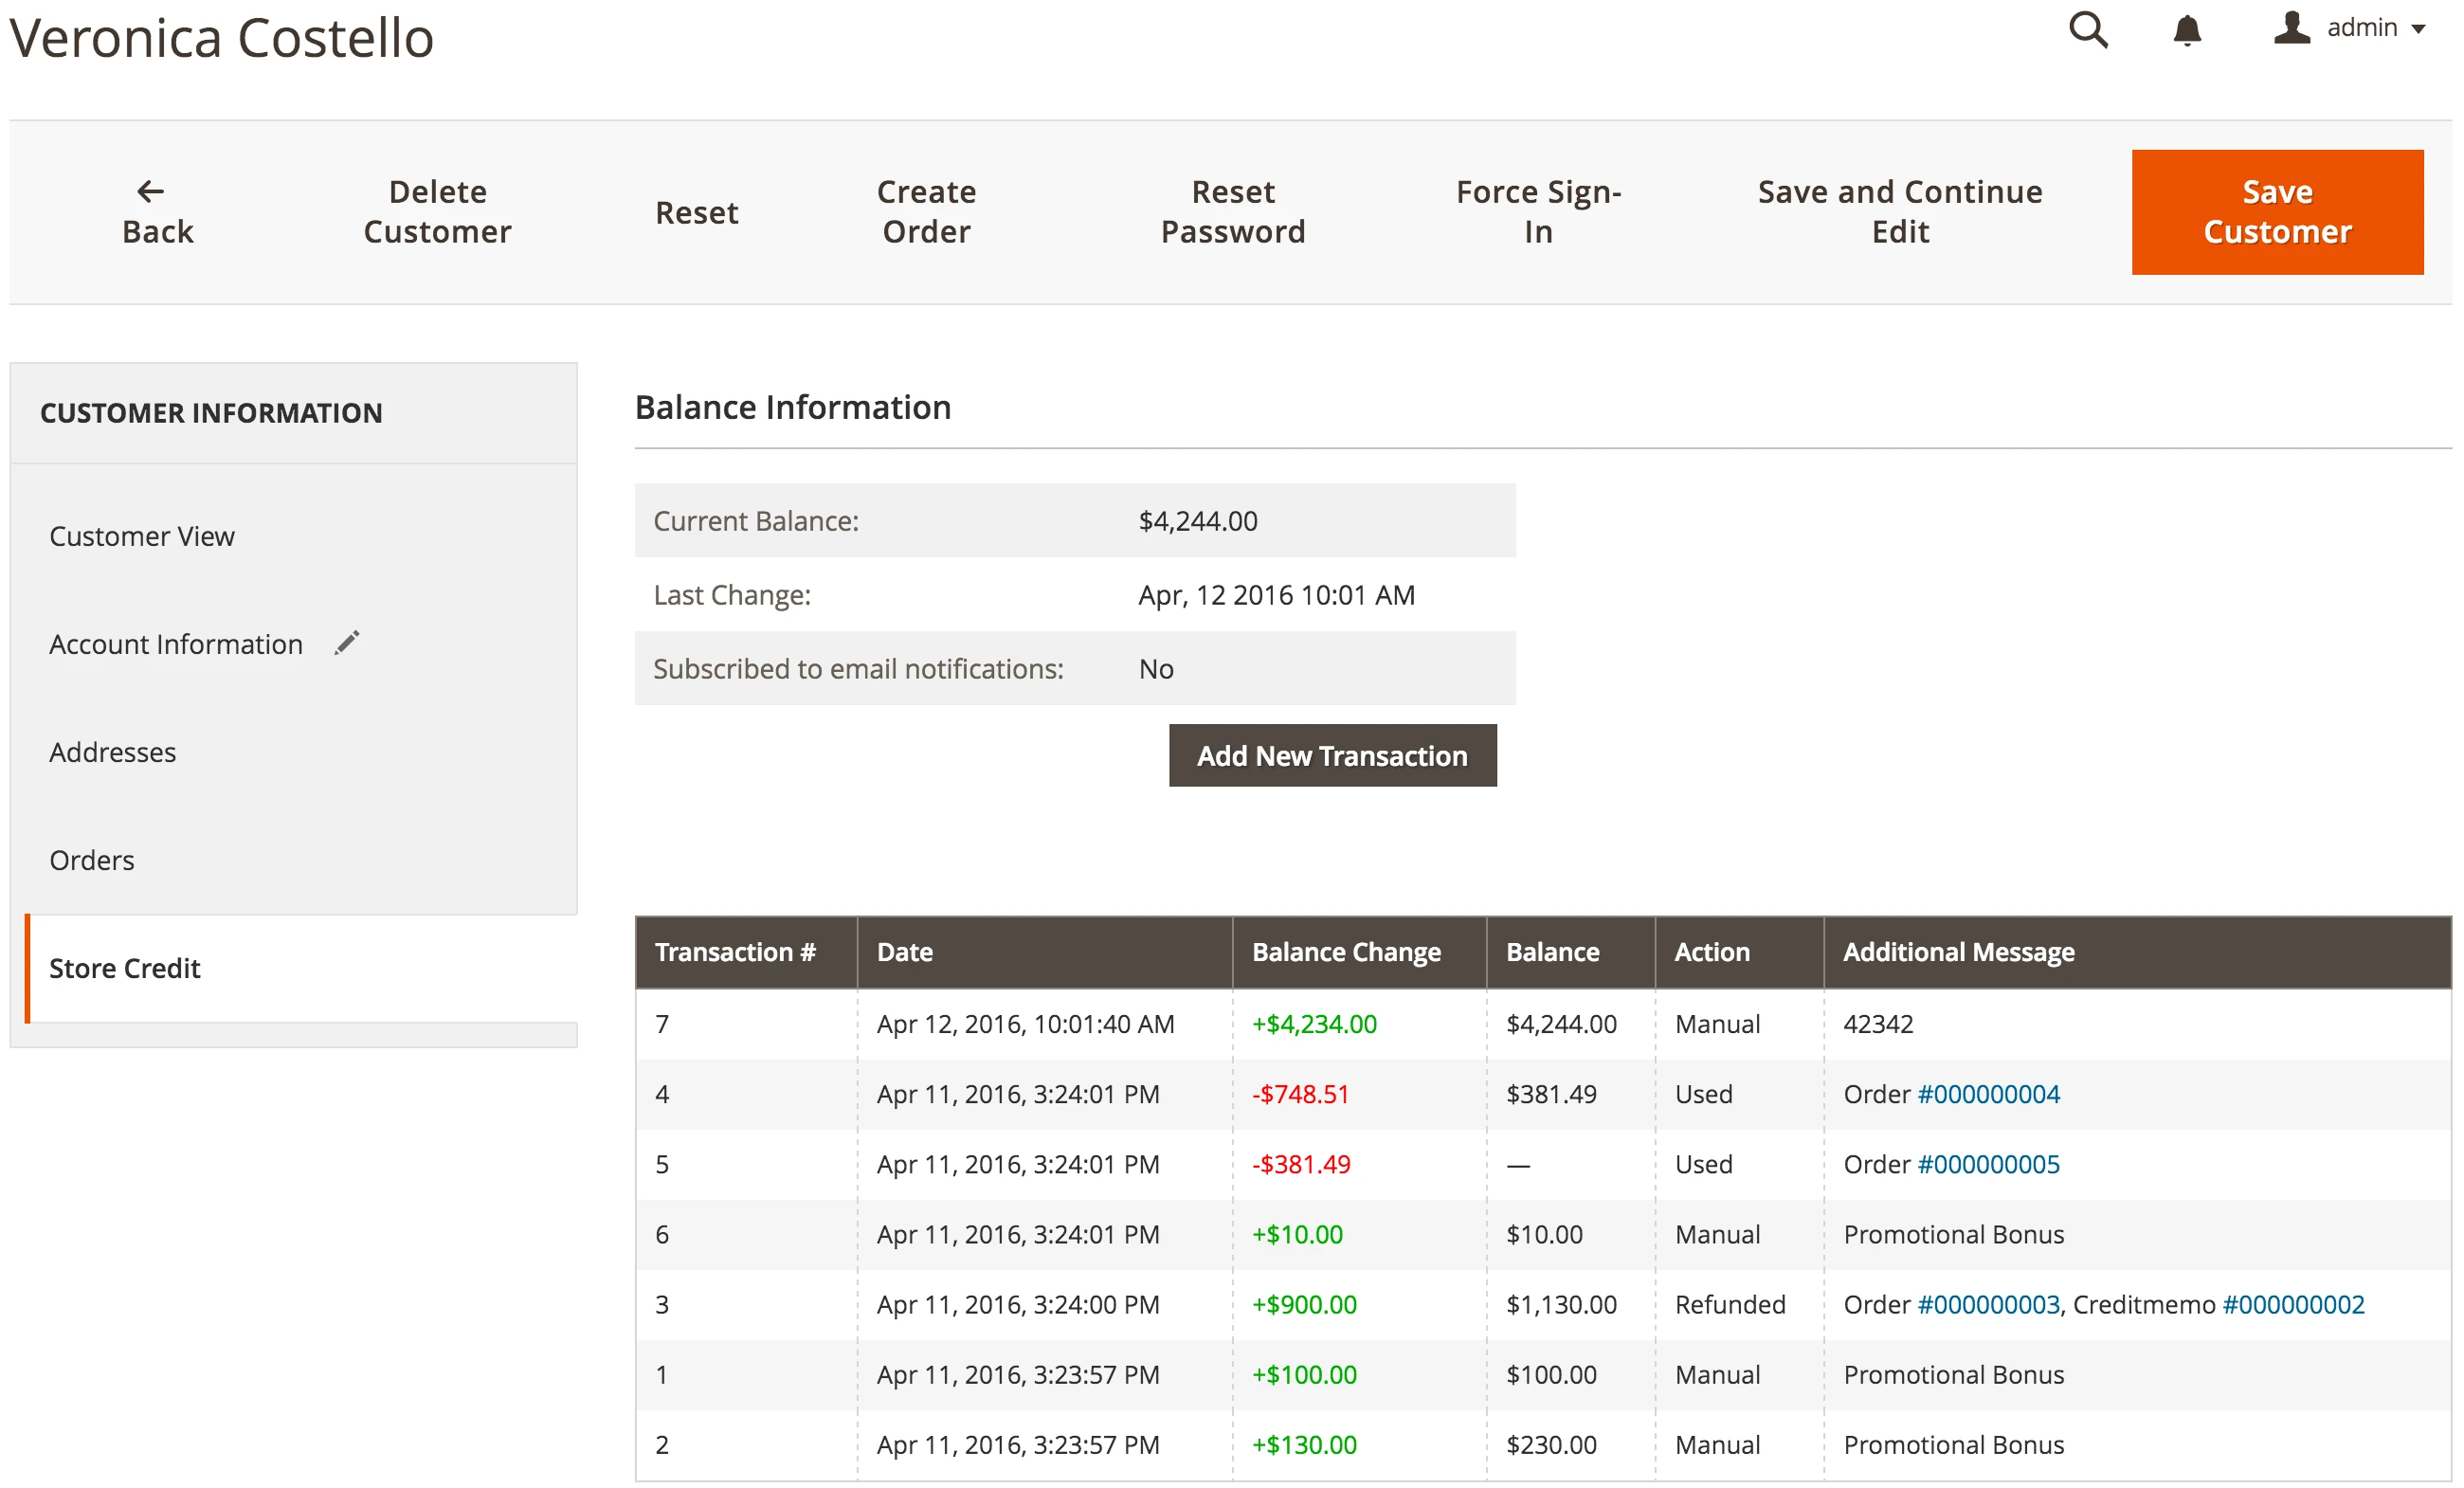The height and width of the screenshot is (1488, 2464).
Task: Click the Create Order button
Action: tap(926, 212)
